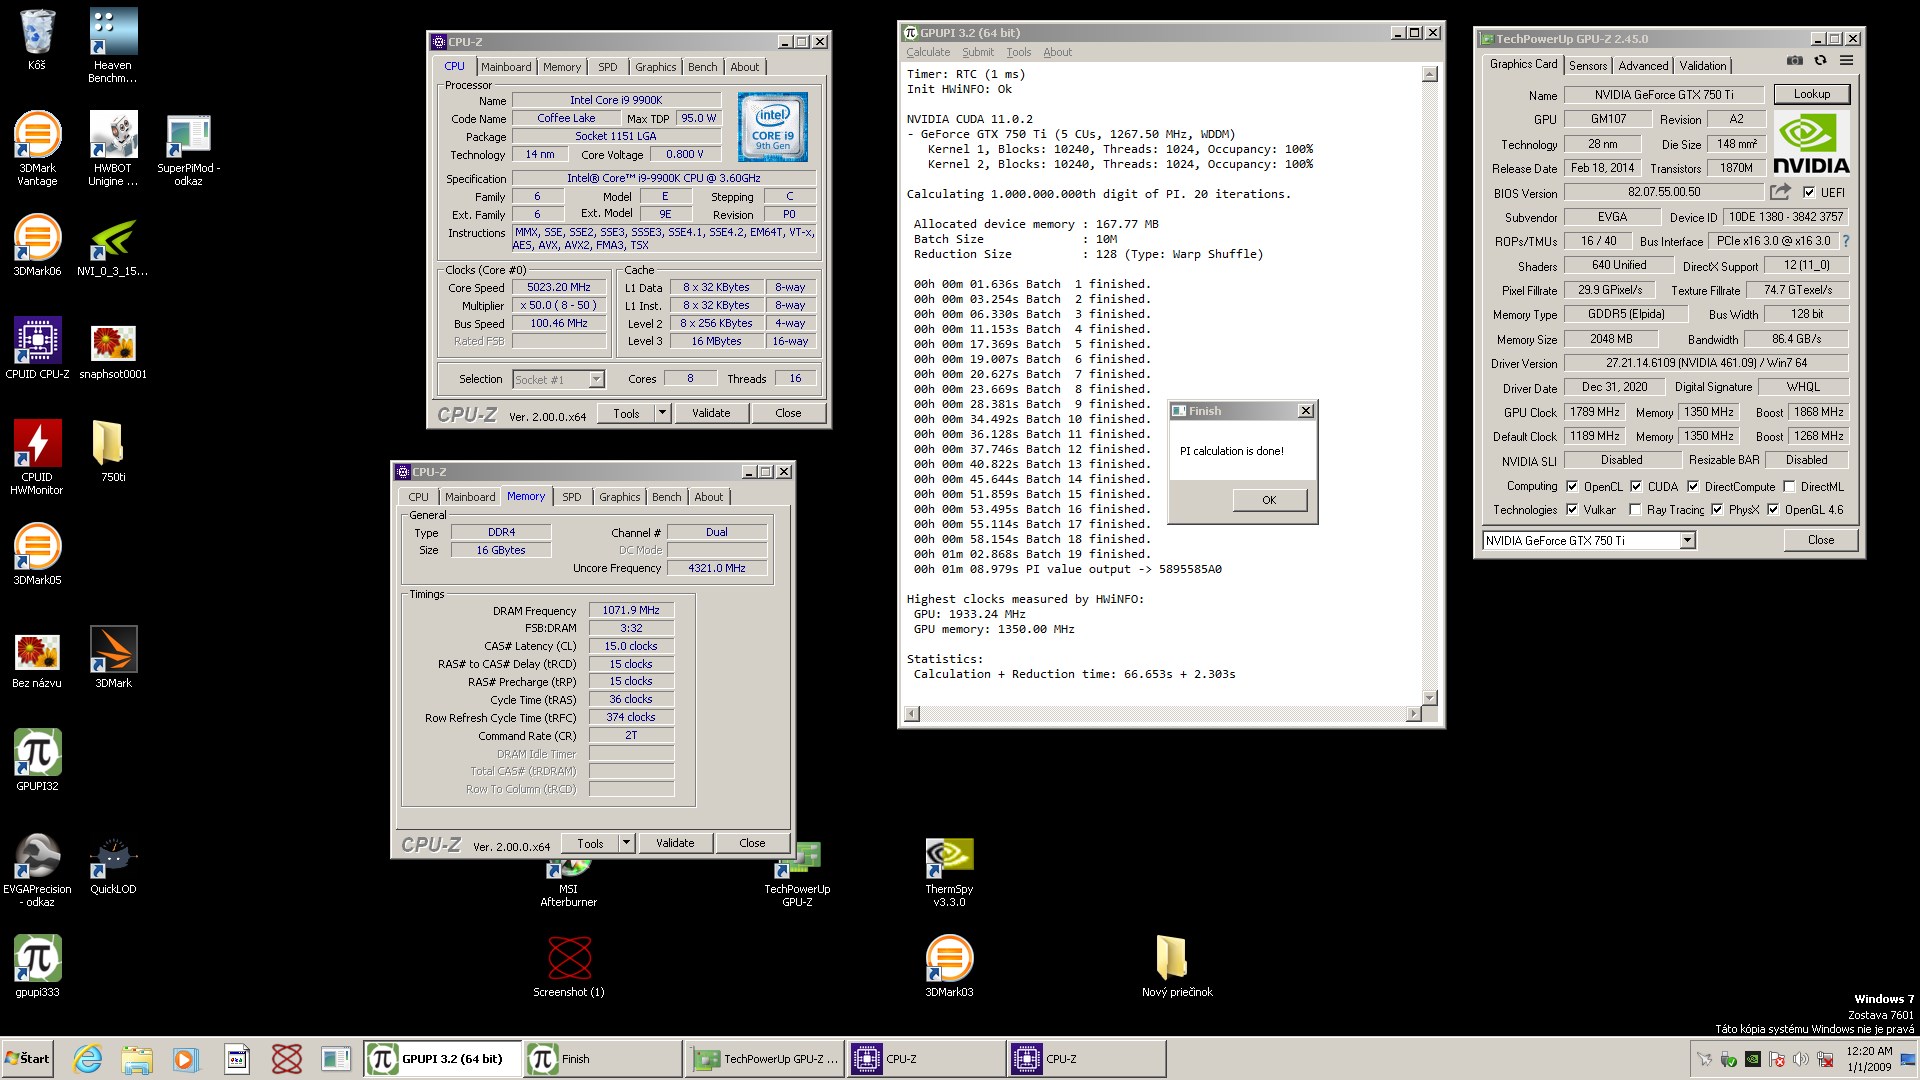Launch 3DMark06 desktop icon
Viewport: 1920px width, 1080px height.
[37, 245]
